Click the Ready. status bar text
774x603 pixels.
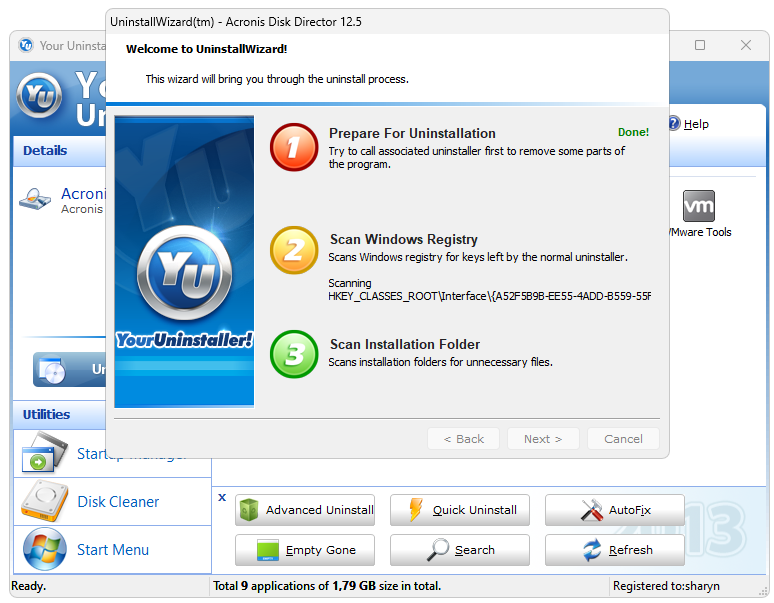(x=28, y=586)
